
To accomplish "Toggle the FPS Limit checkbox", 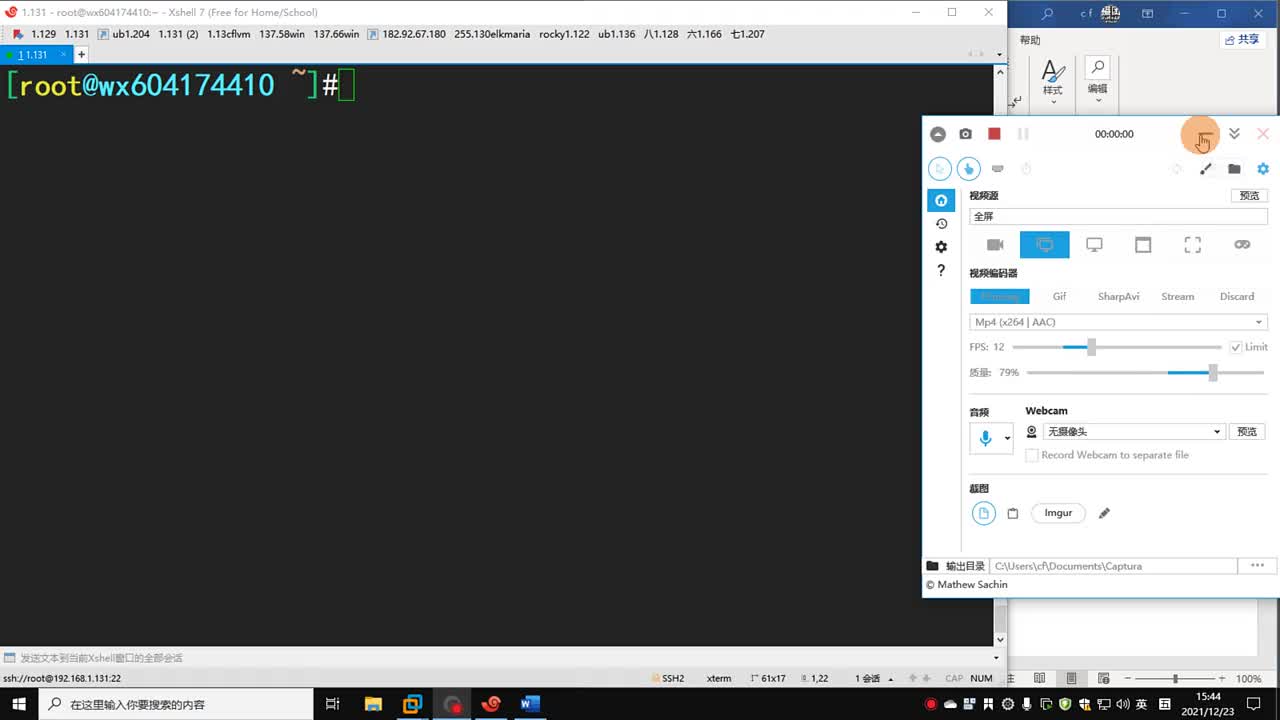I will (1236, 347).
